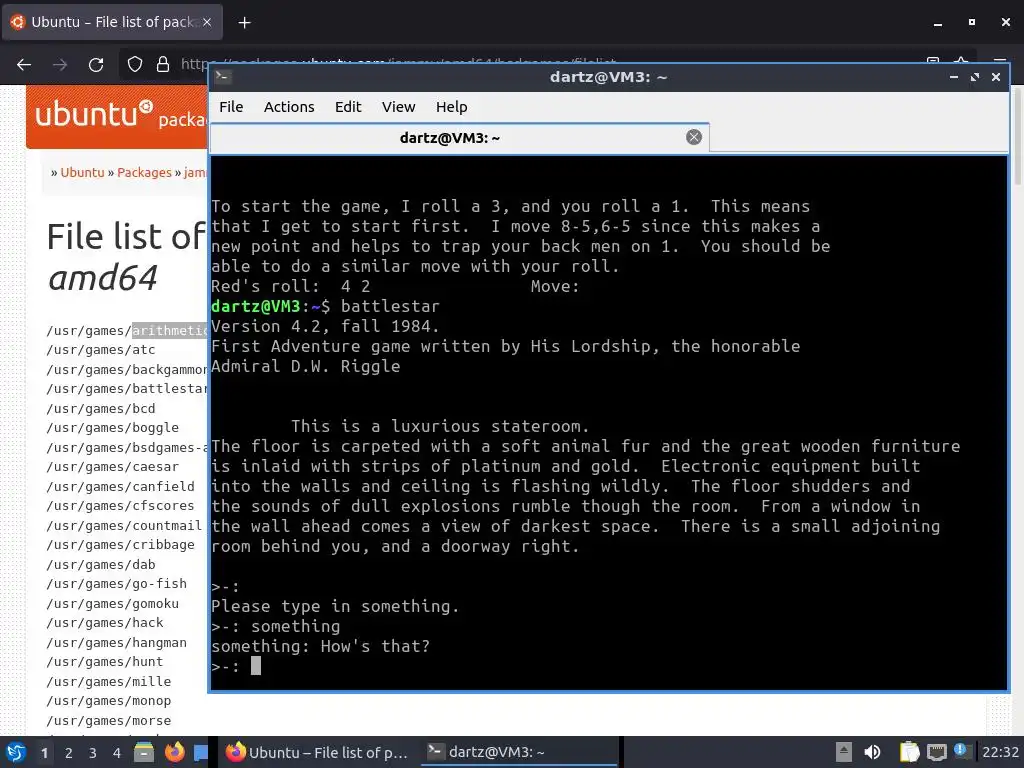
Task: Click /usr/games/hack entry
Action: point(104,623)
